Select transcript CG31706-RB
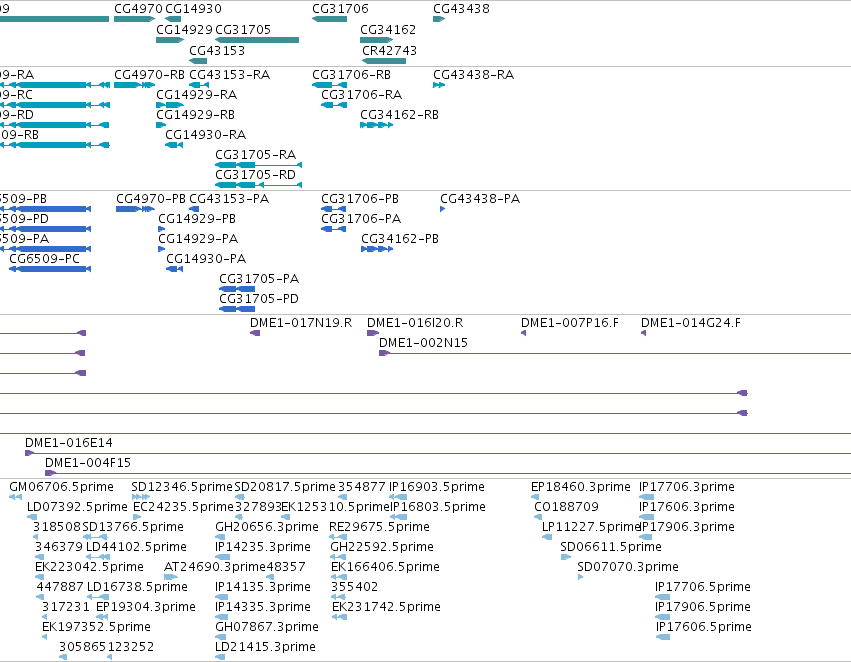 coord(352,74)
